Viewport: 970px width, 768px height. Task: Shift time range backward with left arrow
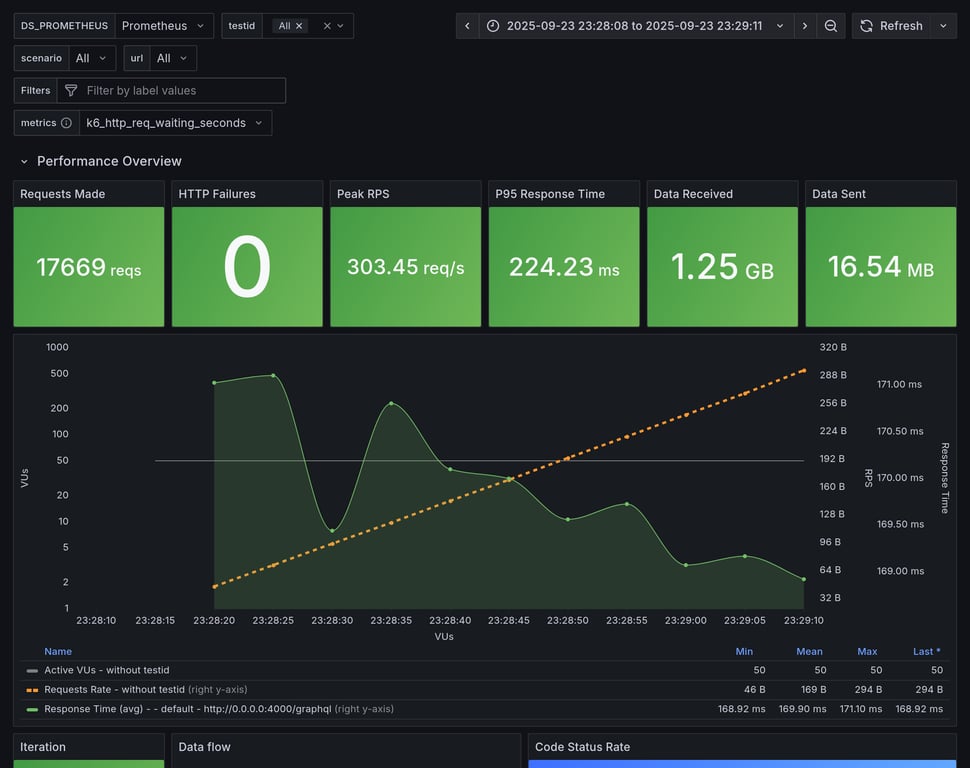click(x=467, y=26)
